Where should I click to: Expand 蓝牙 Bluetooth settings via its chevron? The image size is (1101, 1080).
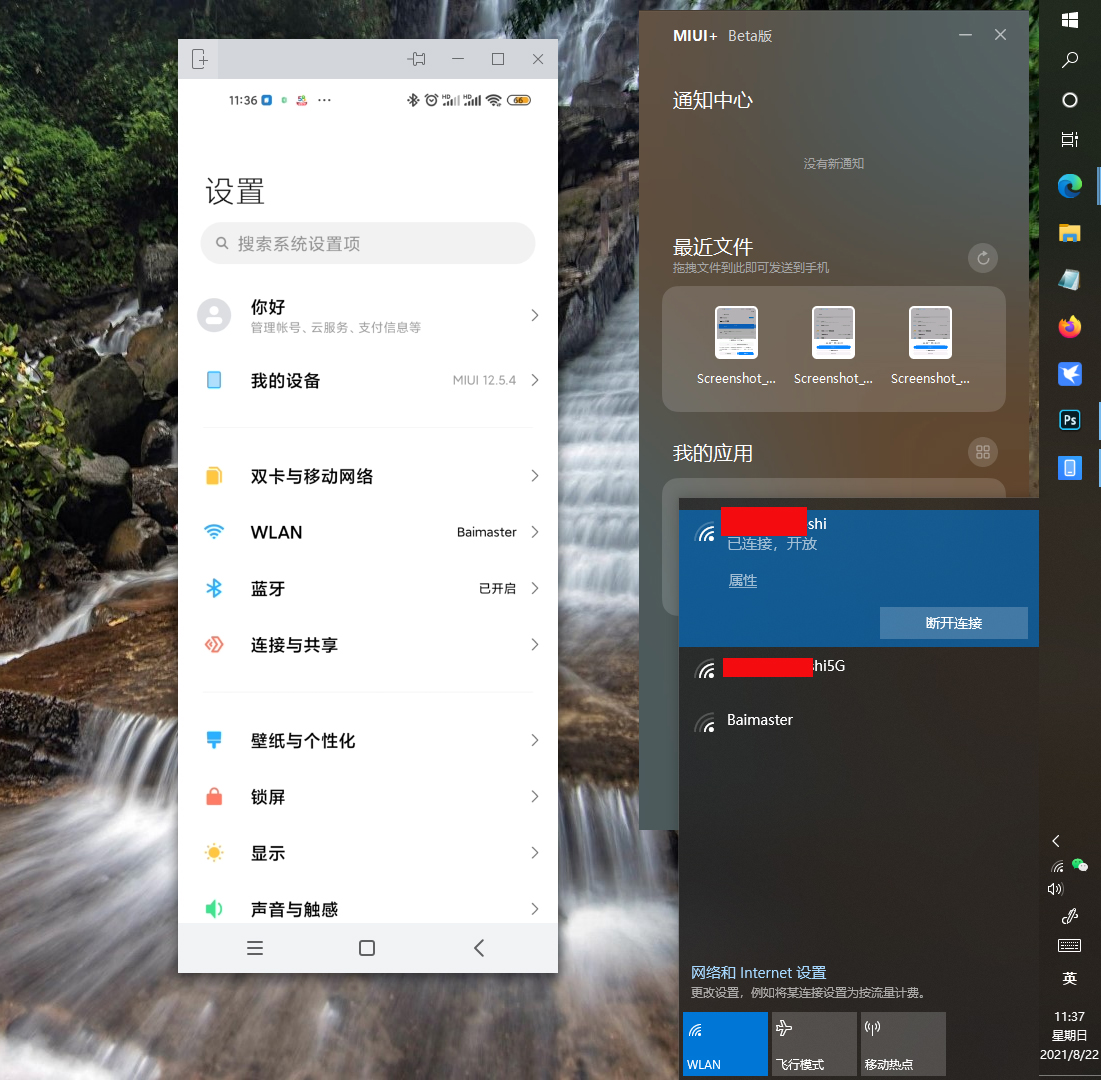pyautogui.click(x=534, y=588)
